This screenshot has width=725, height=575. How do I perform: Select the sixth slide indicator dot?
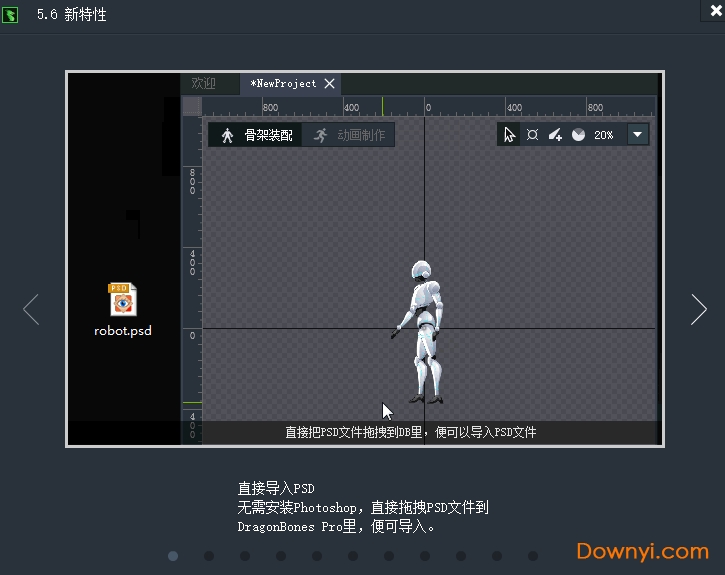tap(353, 556)
